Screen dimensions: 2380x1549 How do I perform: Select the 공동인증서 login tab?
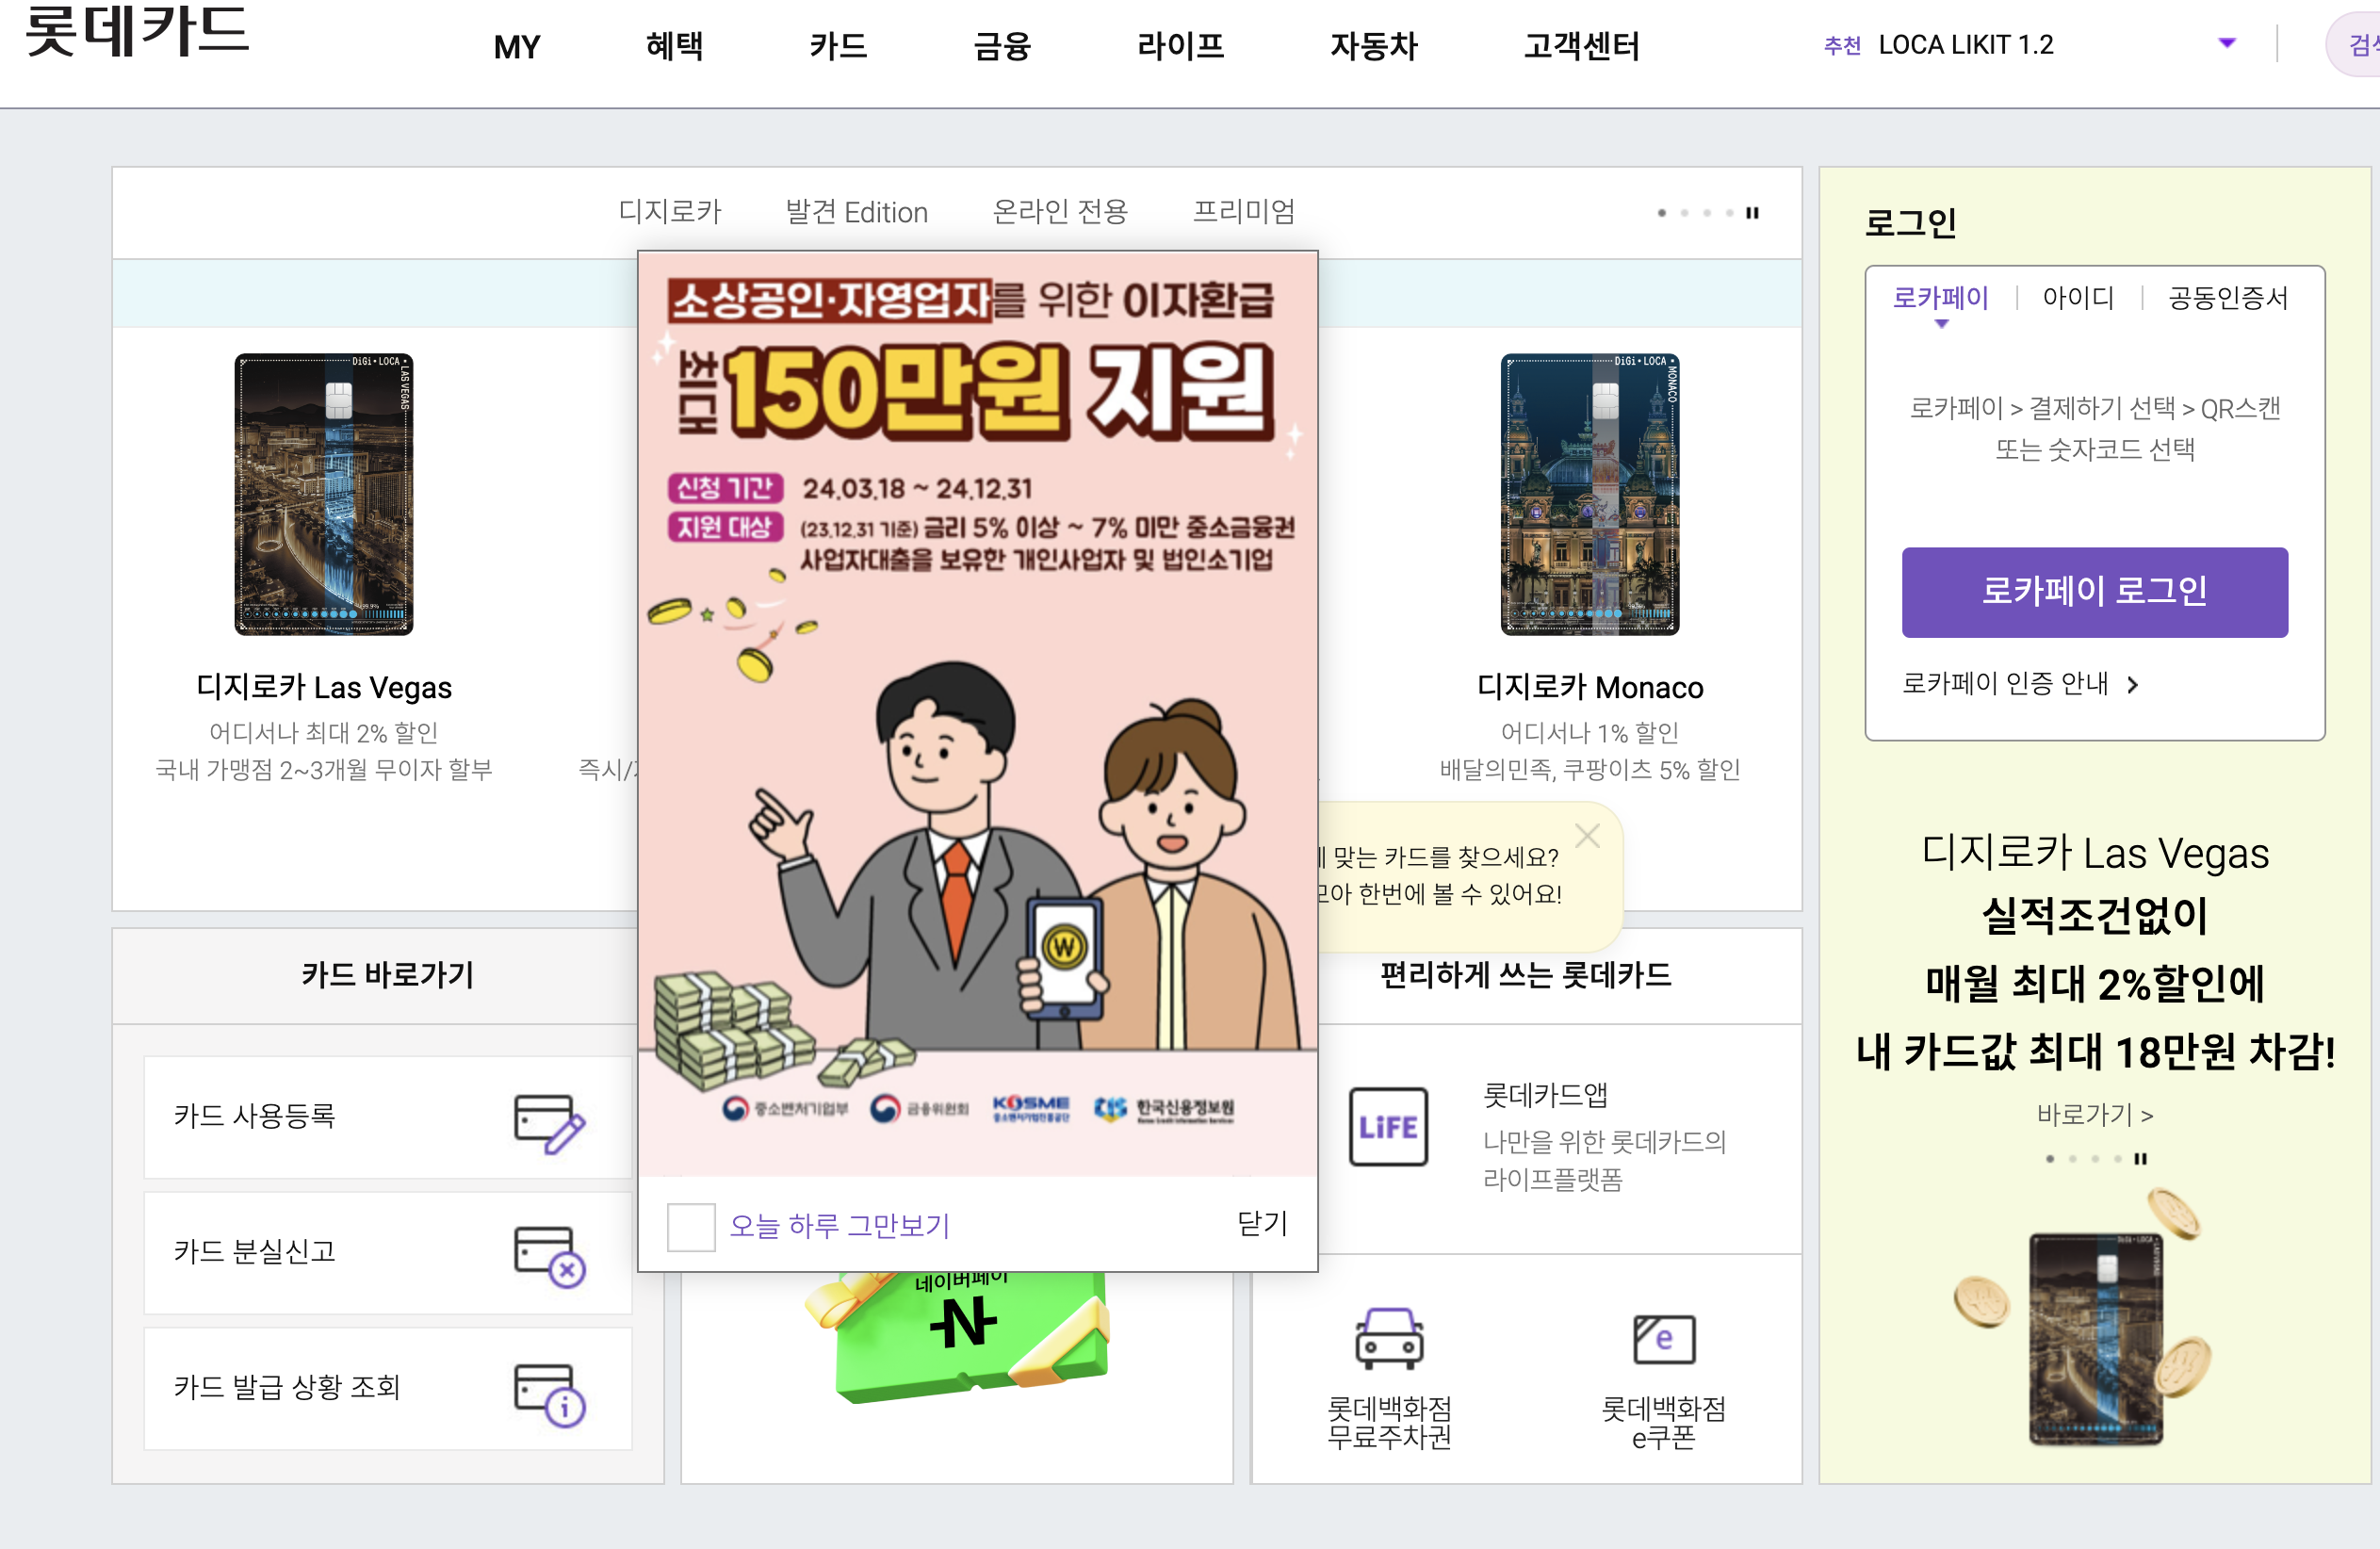point(2228,297)
